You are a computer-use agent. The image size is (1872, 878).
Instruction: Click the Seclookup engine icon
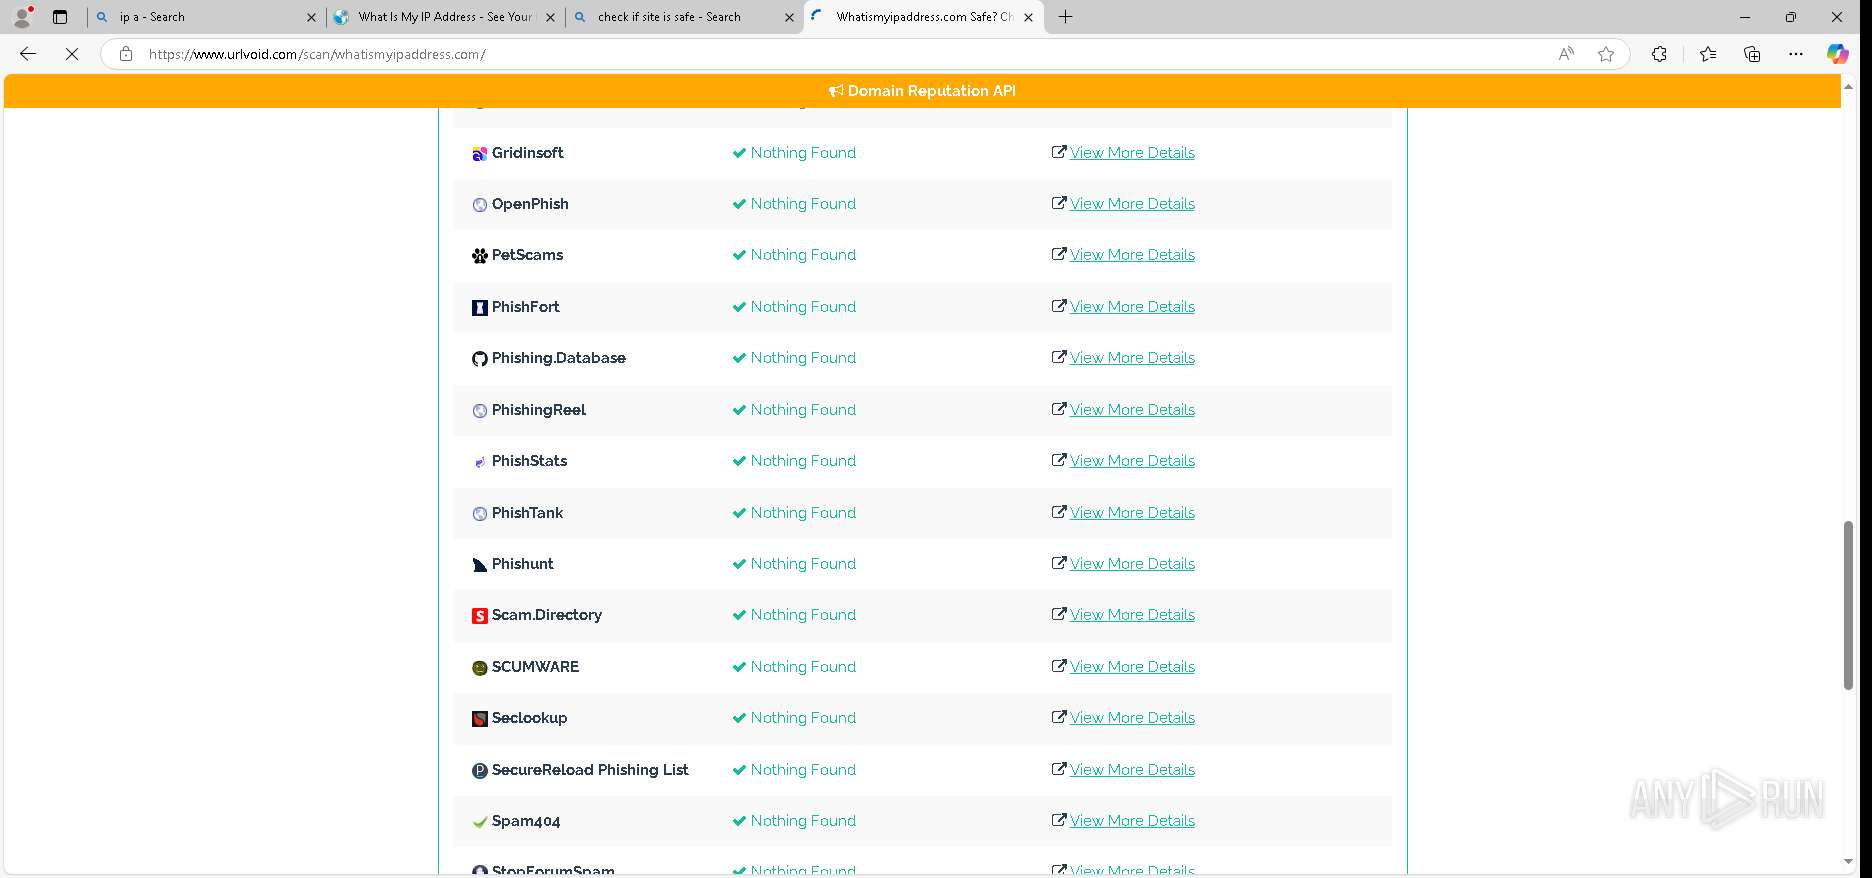(480, 719)
